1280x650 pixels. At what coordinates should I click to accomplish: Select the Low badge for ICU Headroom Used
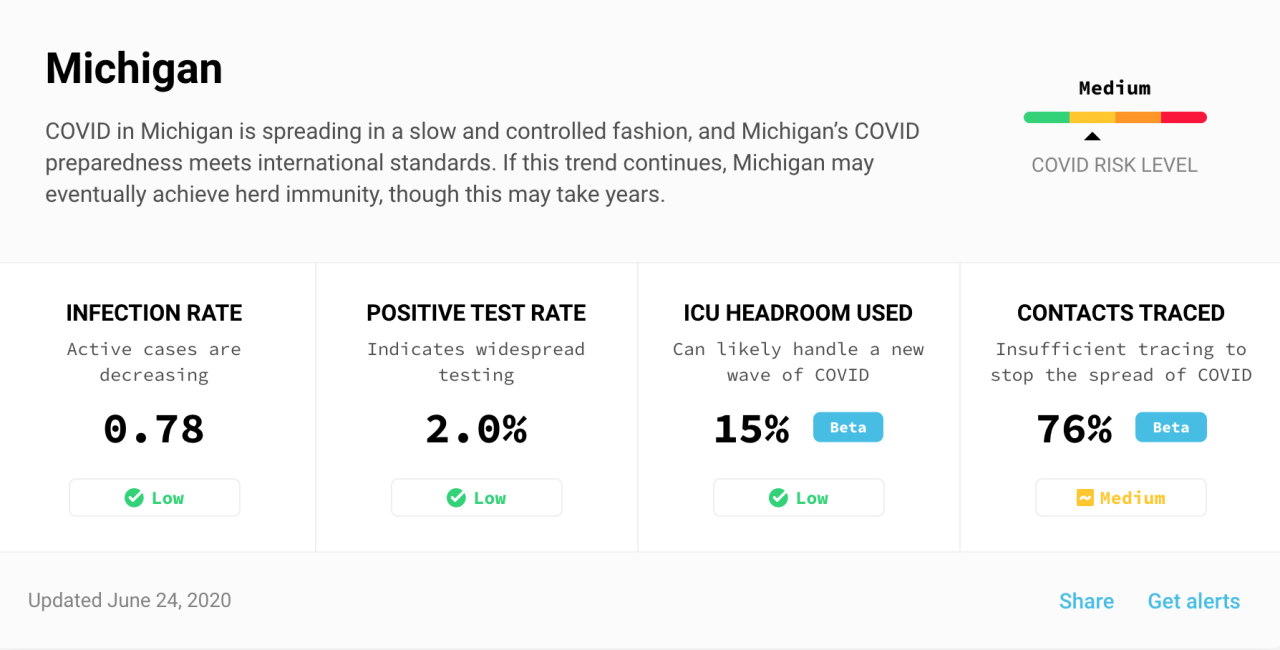799,498
